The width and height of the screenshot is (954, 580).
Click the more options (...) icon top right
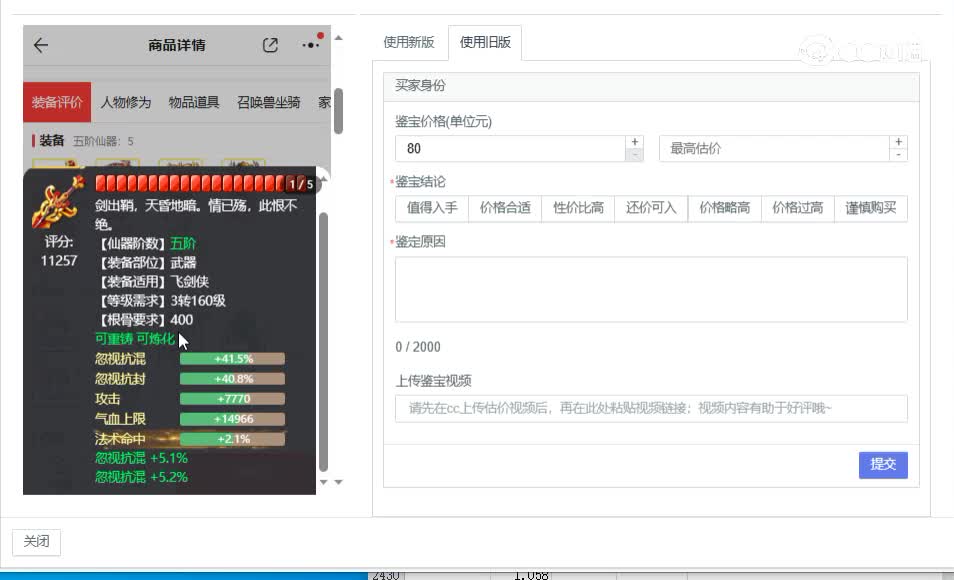[309, 45]
